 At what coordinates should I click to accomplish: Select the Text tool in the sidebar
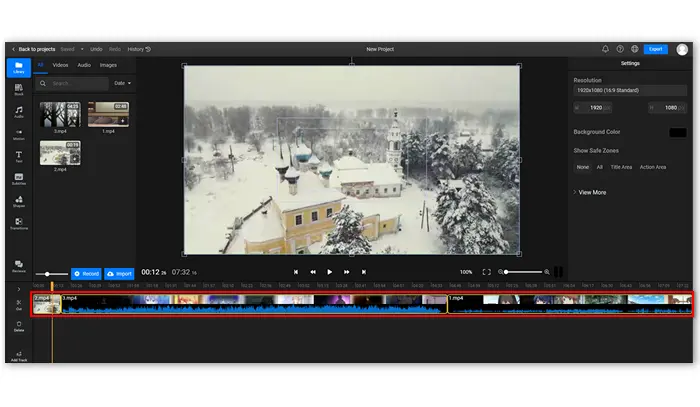[x=19, y=156]
